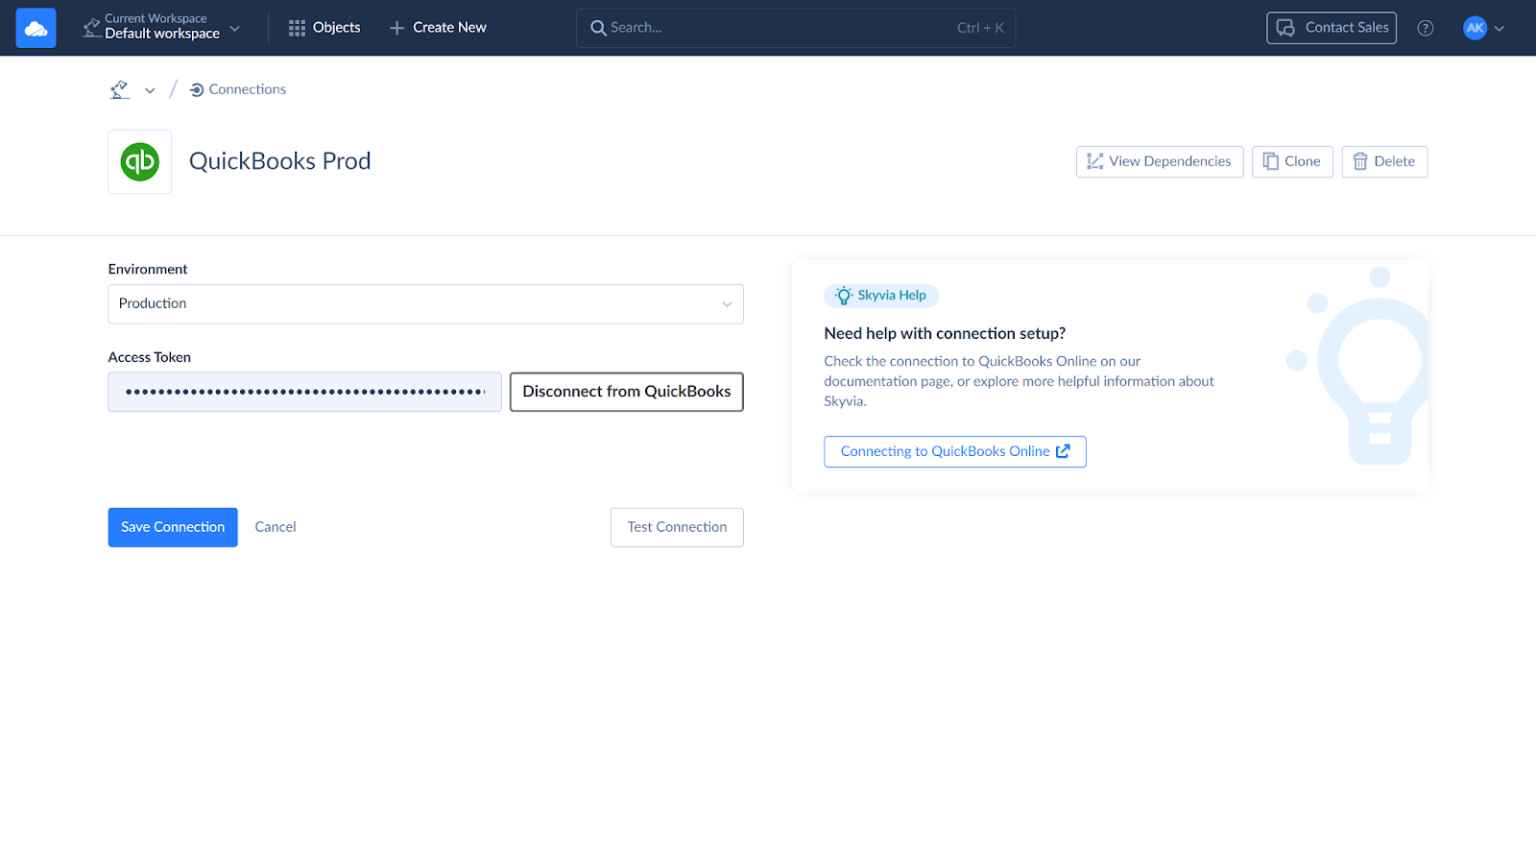Click the Clone connection icon
The height and width of the screenshot is (864, 1536).
pyautogui.click(x=1269, y=161)
